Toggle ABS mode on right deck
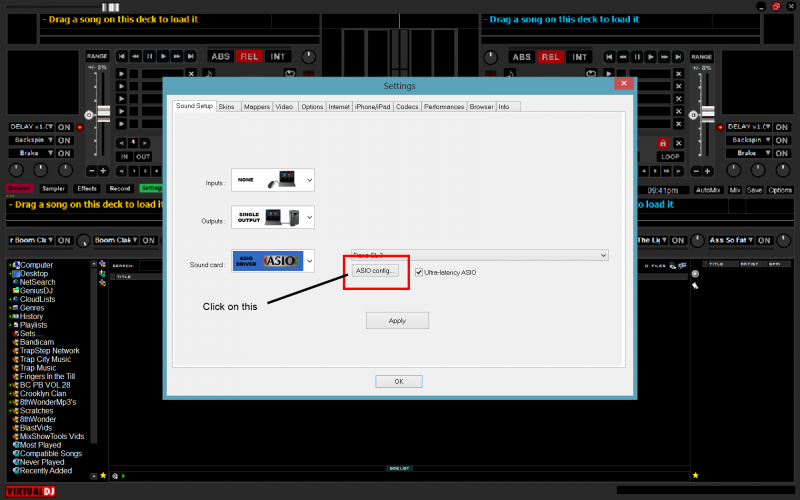Image resolution: width=800 pixels, height=500 pixels. click(521, 57)
